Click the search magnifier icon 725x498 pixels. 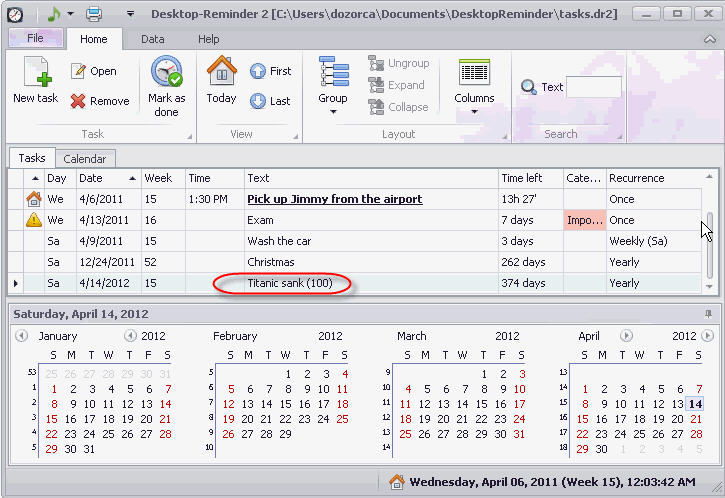tap(528, 87)
